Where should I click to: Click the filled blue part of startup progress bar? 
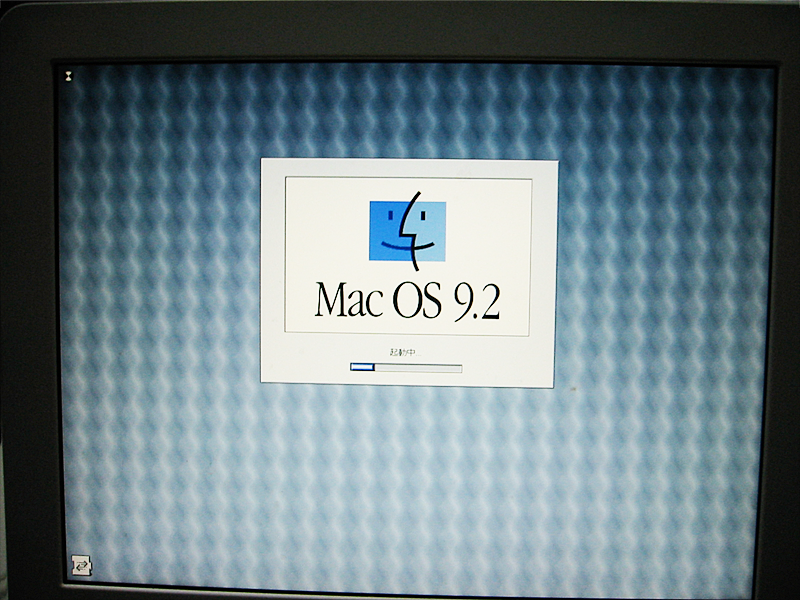(x=362, y=367)
